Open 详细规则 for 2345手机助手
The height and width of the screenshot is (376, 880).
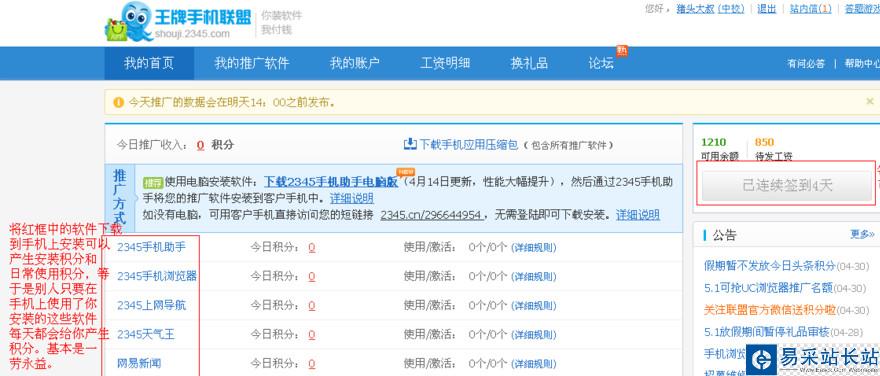[534, 247]
